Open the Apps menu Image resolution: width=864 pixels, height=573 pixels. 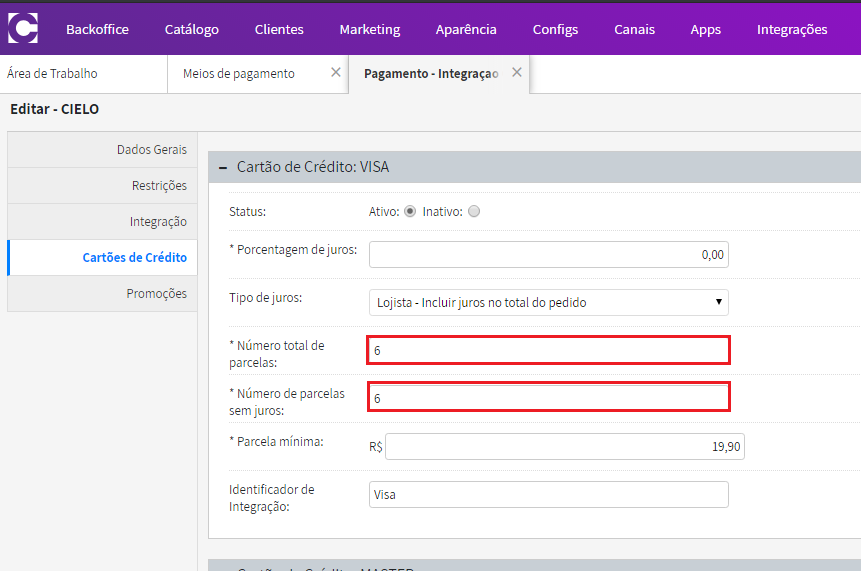[x=706, y=29]
